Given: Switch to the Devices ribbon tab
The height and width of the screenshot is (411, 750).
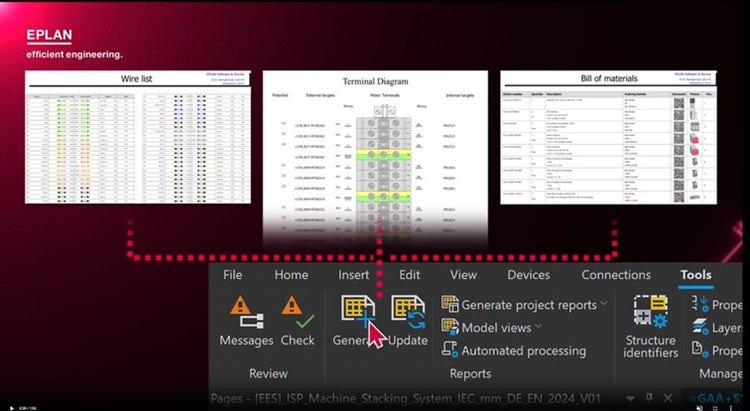Looking at the screenshot, I should 529,275.
